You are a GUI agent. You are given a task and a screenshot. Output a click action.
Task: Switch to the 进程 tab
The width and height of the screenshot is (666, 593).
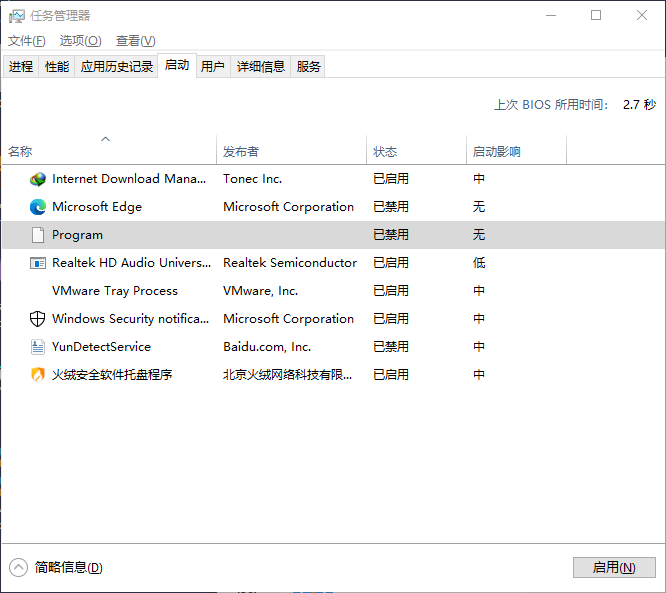[21, 67]
